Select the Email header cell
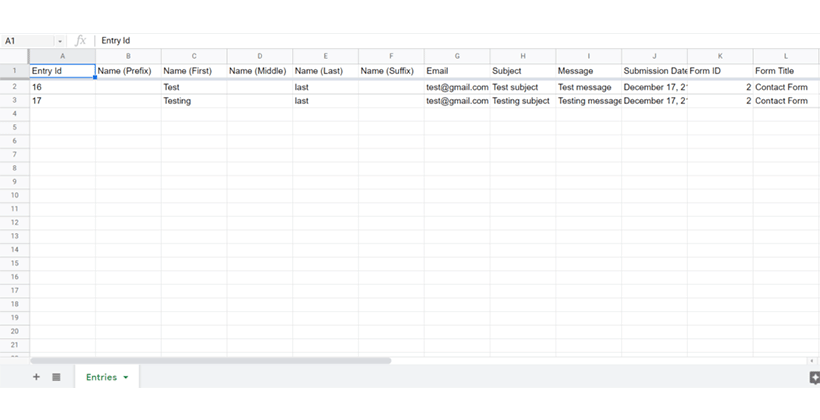820x420 pixels. click(x=457, y=71)
